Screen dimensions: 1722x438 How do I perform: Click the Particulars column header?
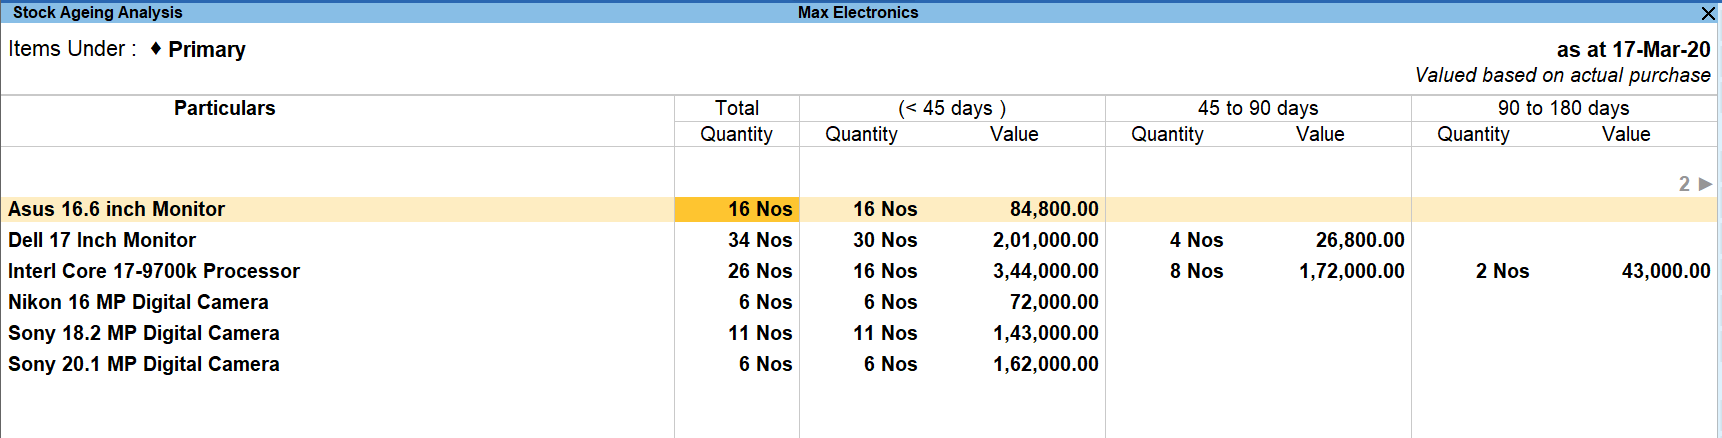click(x=225, y=108)
